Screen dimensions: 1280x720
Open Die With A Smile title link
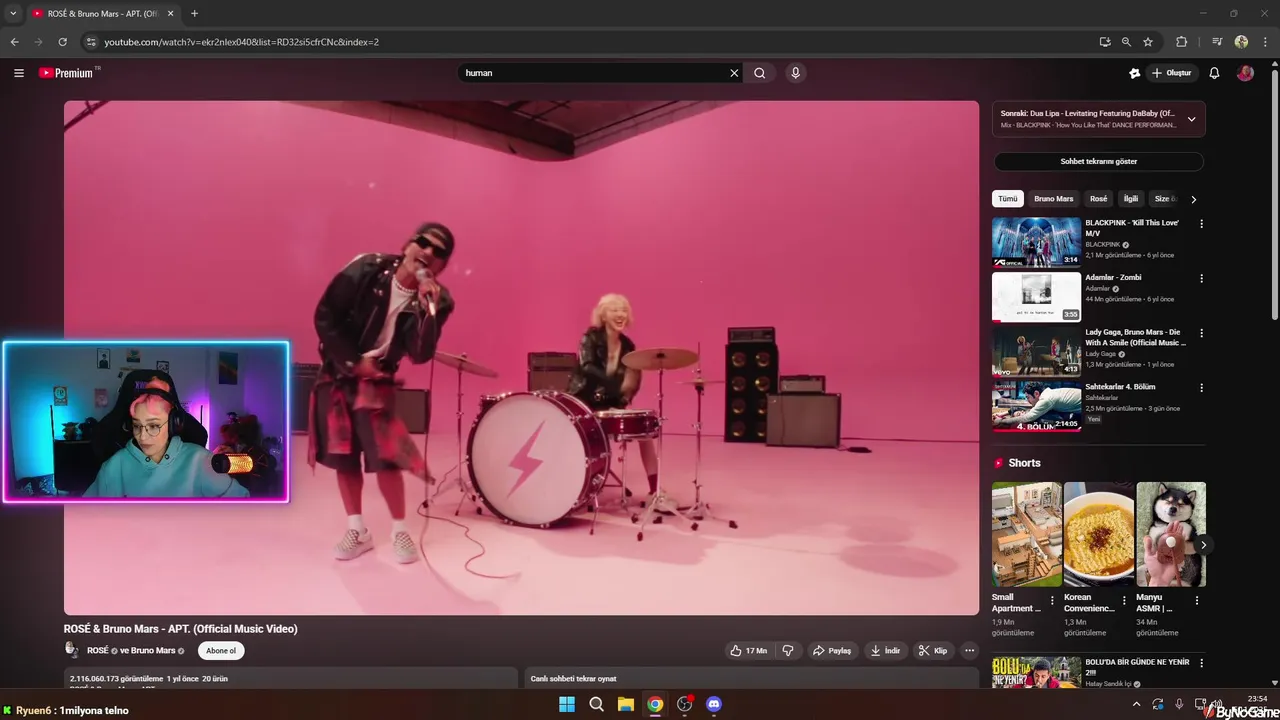click(x=1136, y=337)
